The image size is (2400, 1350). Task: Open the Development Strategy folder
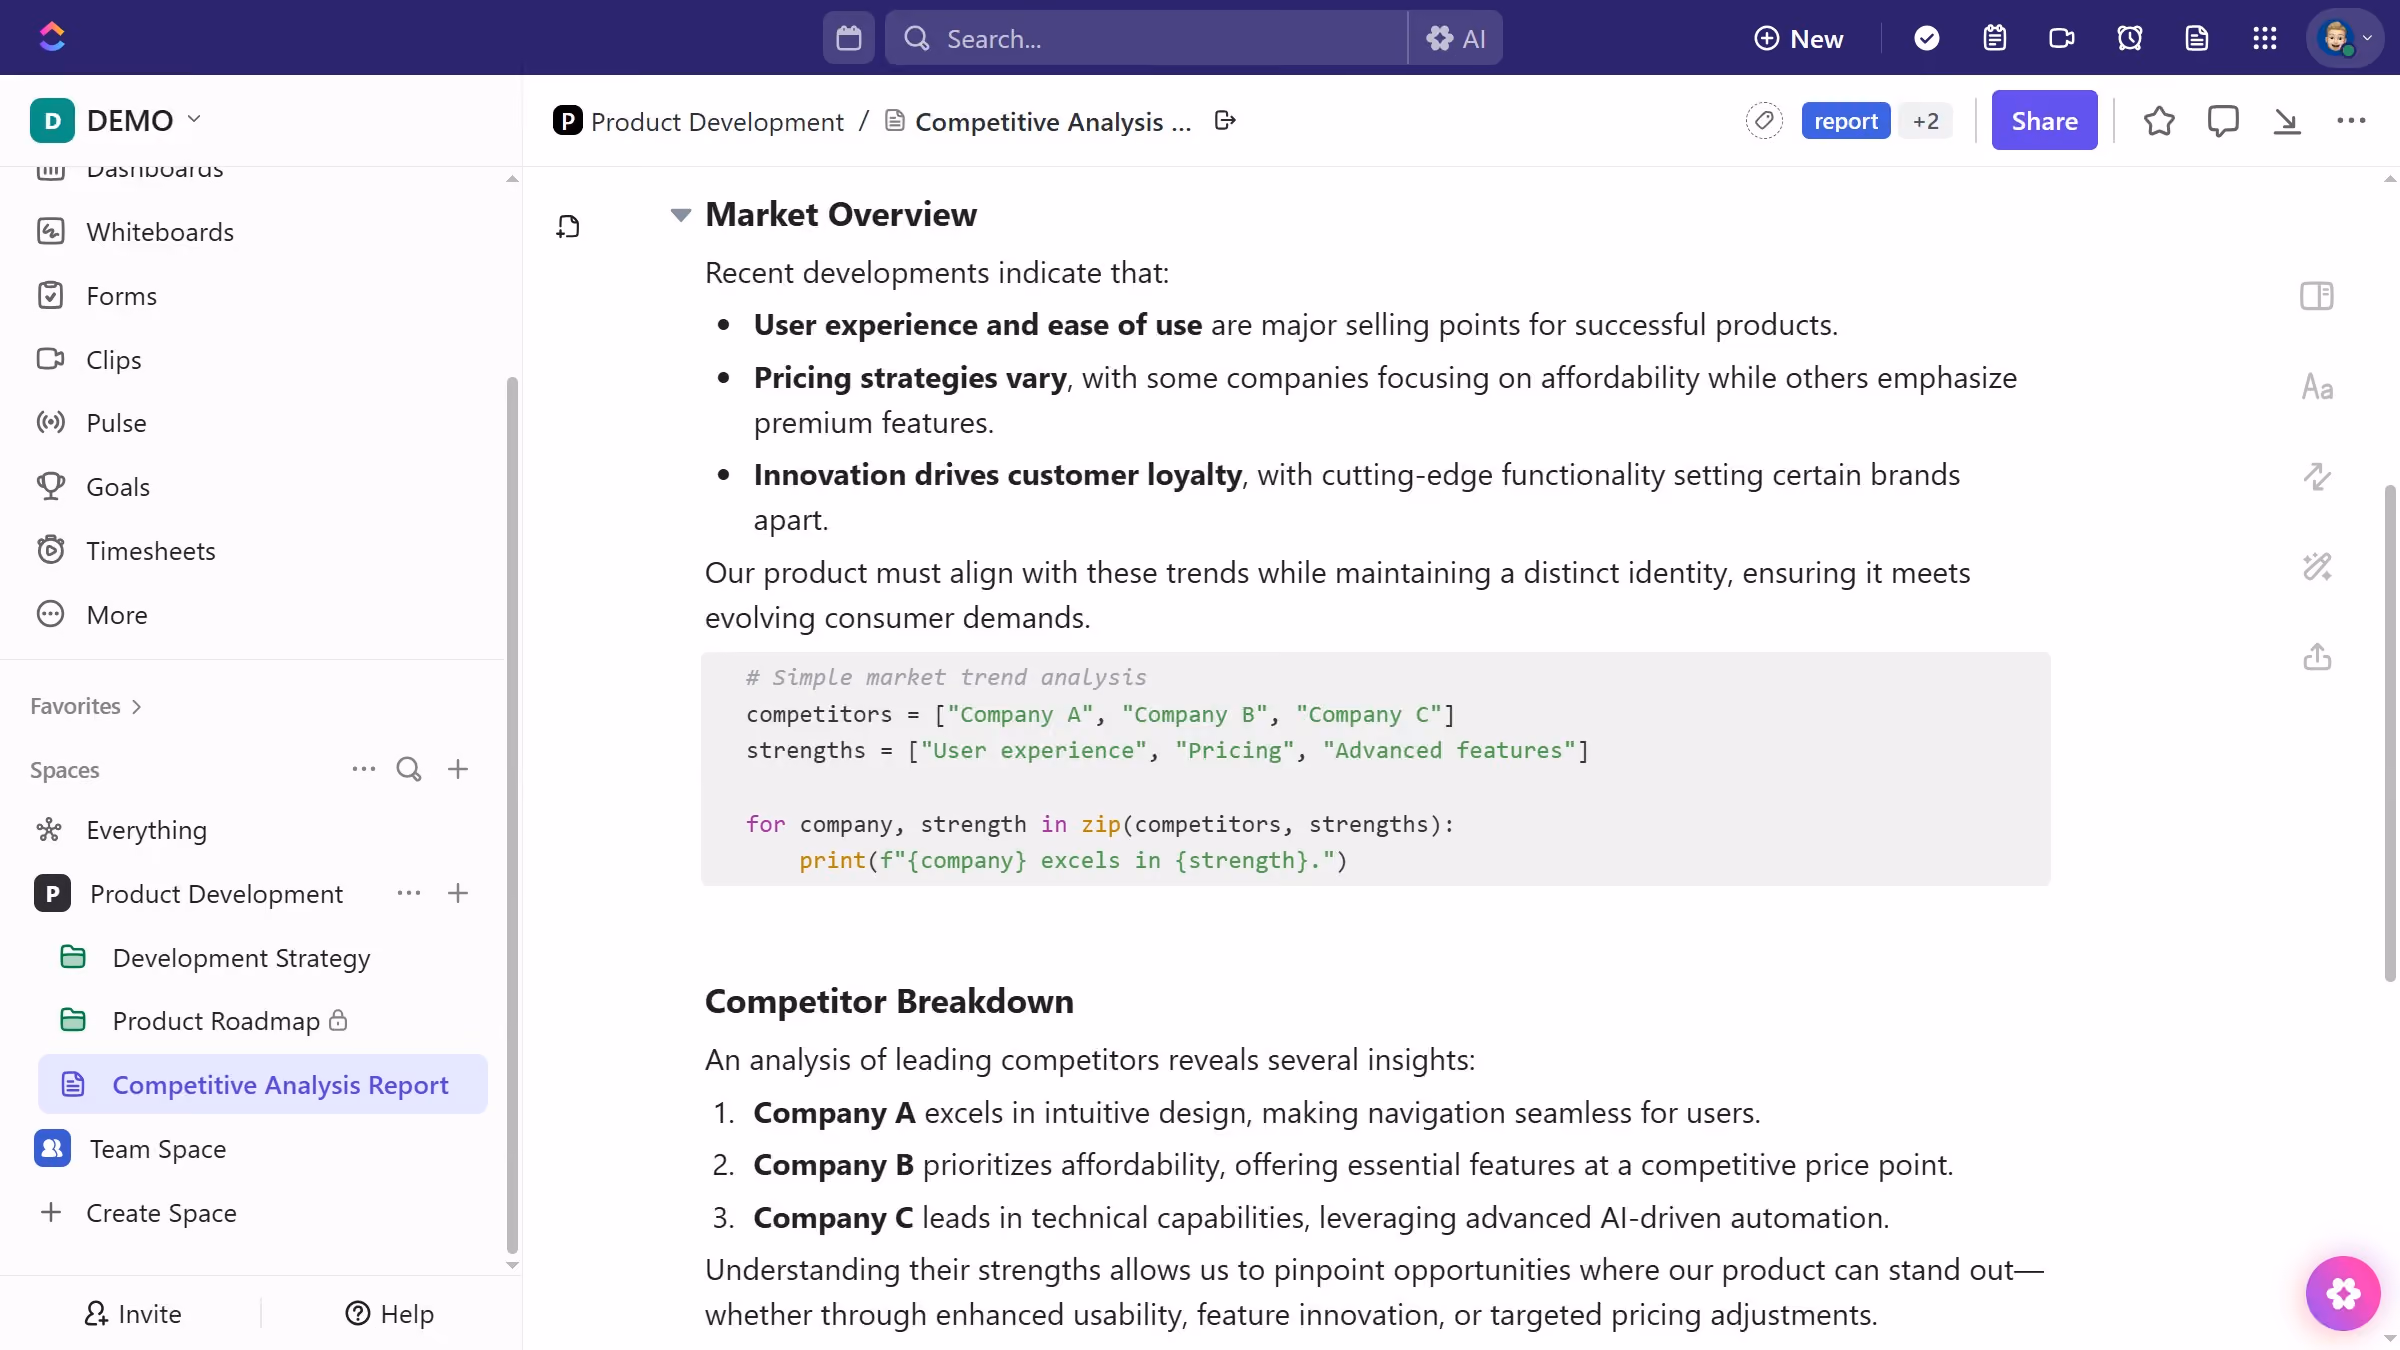point(241,958)
